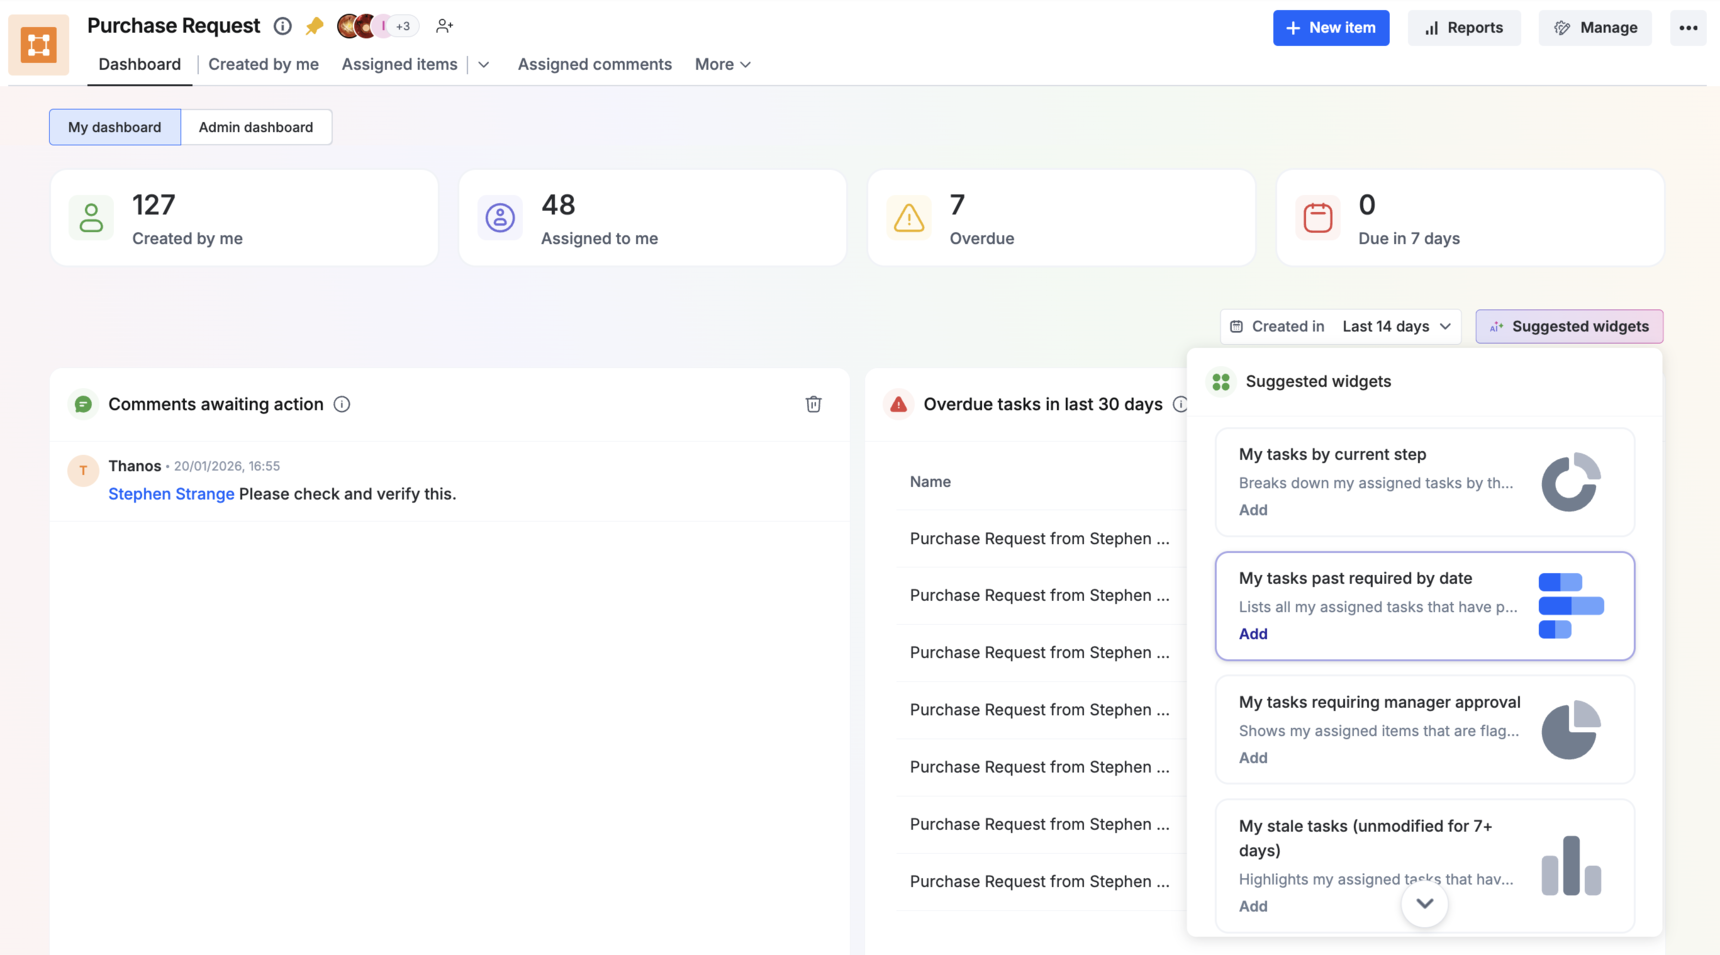Click the Stephen Strange mention link

coord(171,494)
